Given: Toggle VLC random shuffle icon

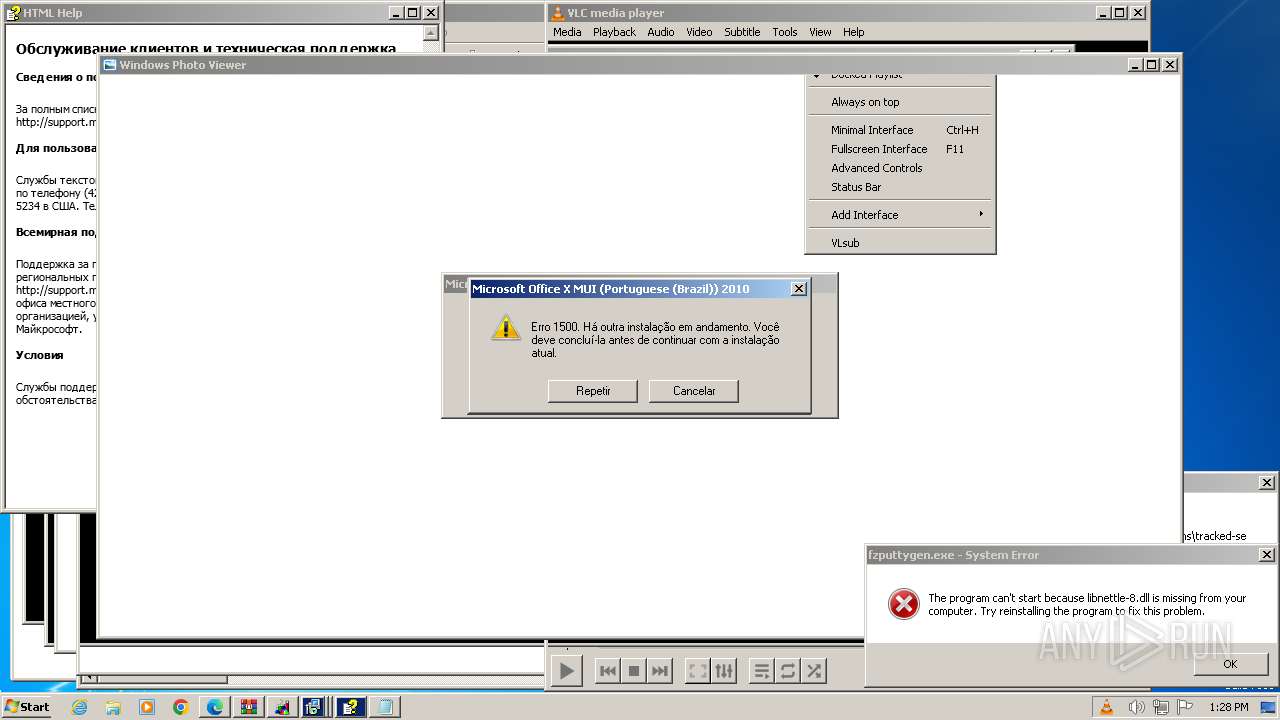Looking at the screenshot, I should coord(814,671).
